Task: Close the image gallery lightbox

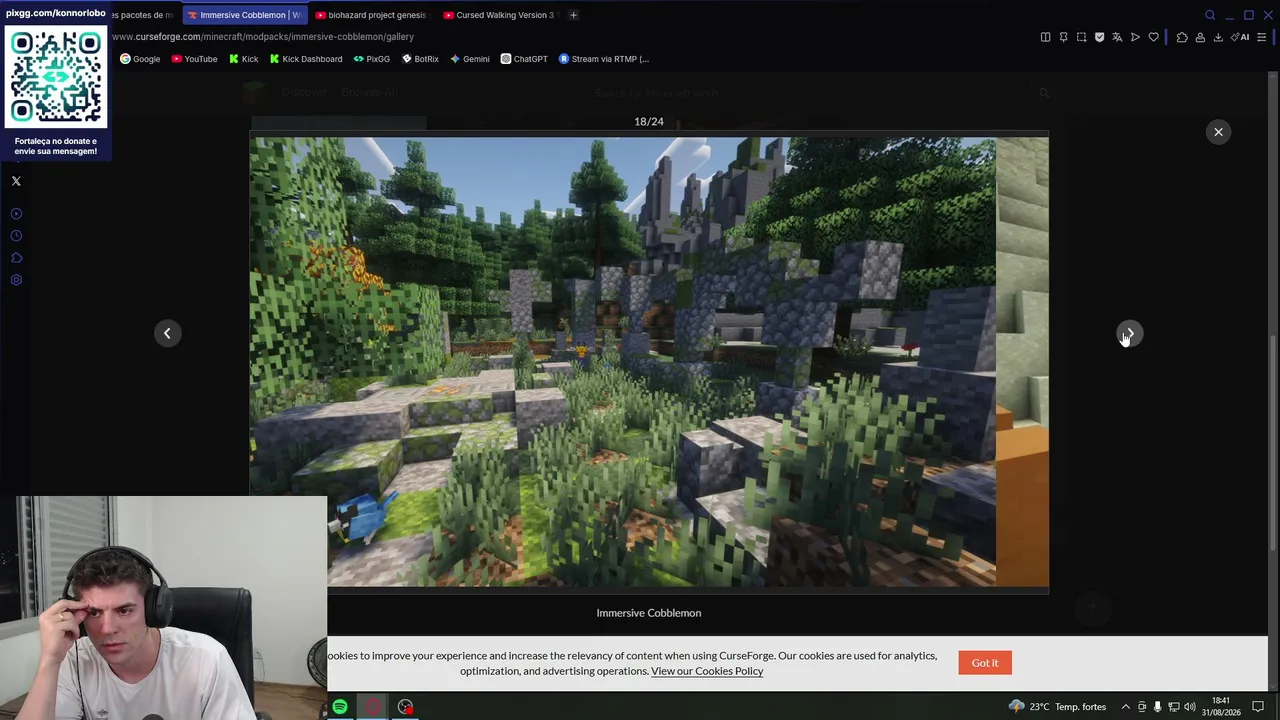Action: click(1218, 132)
